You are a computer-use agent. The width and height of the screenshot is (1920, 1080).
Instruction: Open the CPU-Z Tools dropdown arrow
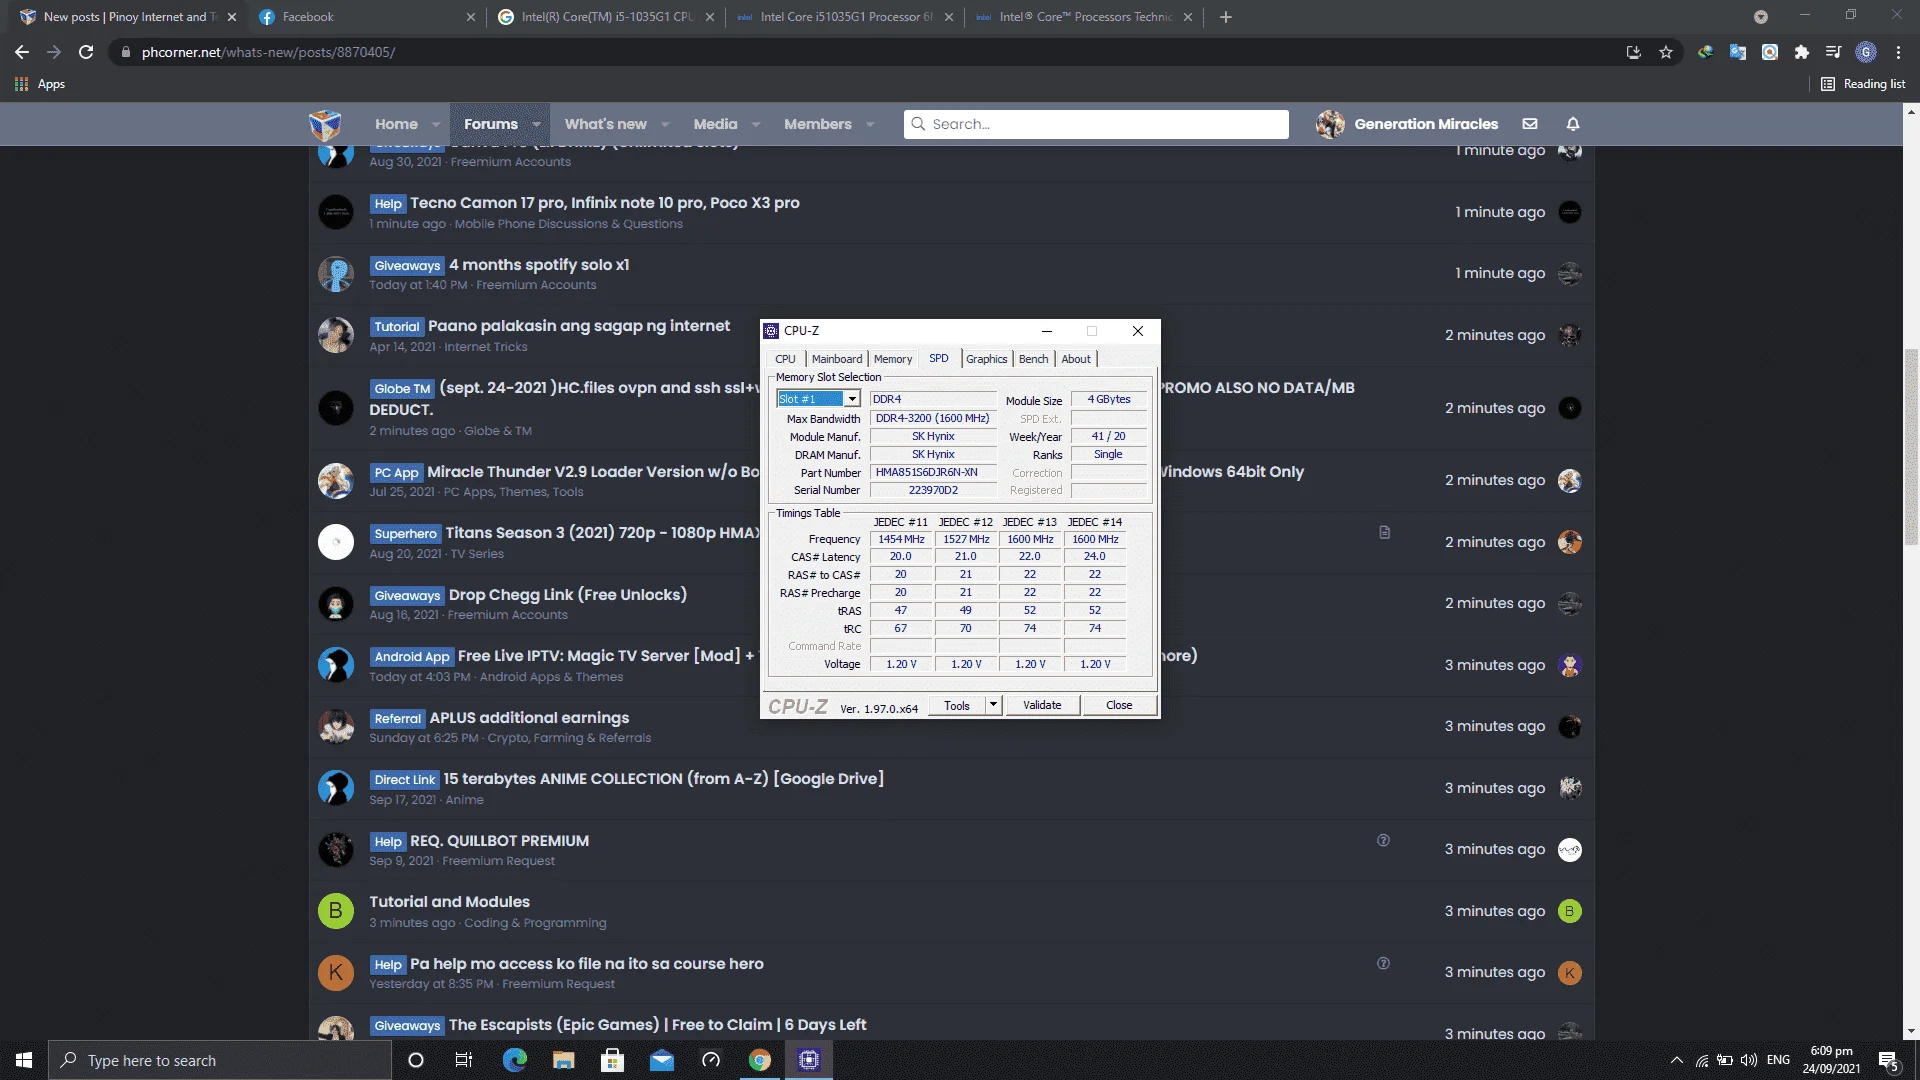(993, 705)
